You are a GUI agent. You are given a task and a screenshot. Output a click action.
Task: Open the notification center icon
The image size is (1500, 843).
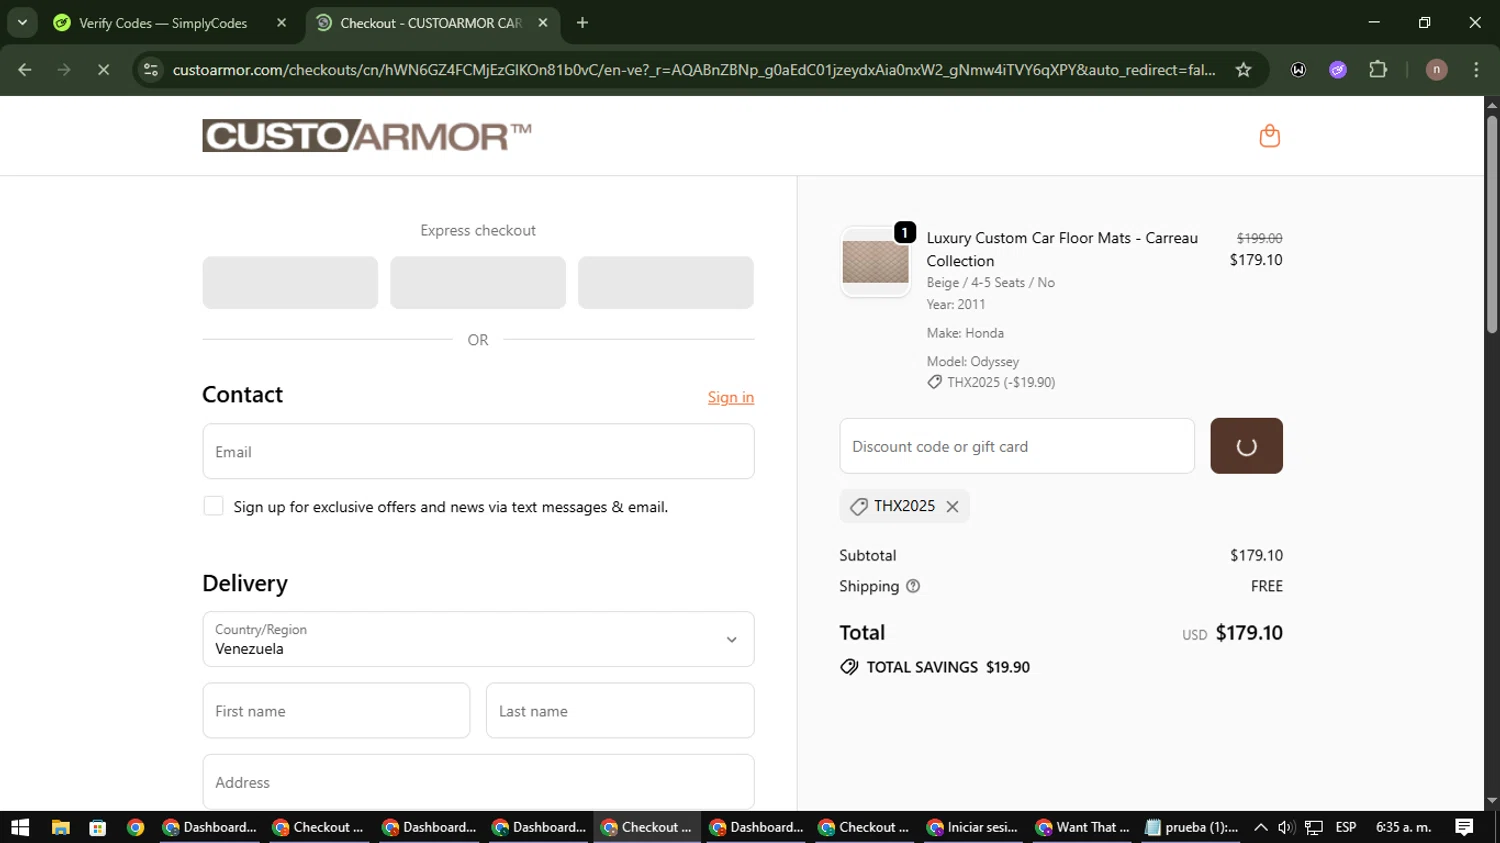click(x=1464, y=827)
